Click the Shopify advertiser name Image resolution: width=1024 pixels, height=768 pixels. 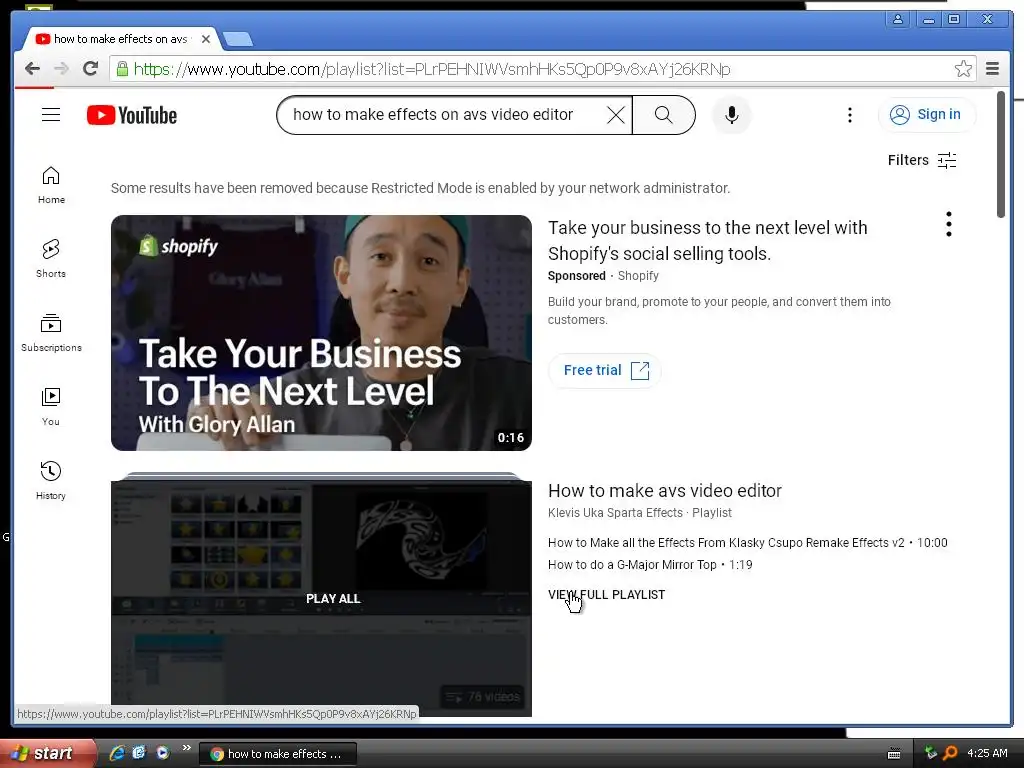[638, 276]
